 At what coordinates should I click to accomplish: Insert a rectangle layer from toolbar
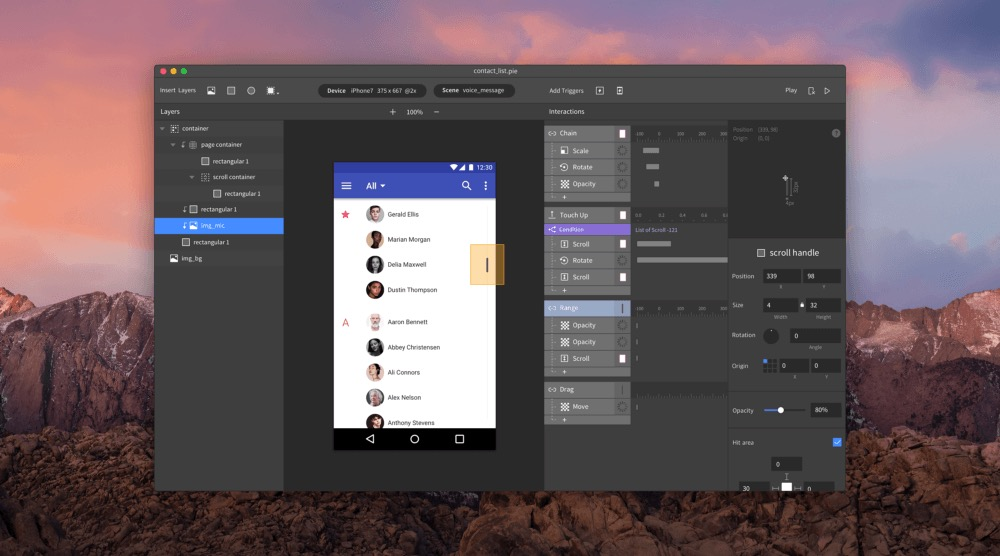[x=231, y=91]
